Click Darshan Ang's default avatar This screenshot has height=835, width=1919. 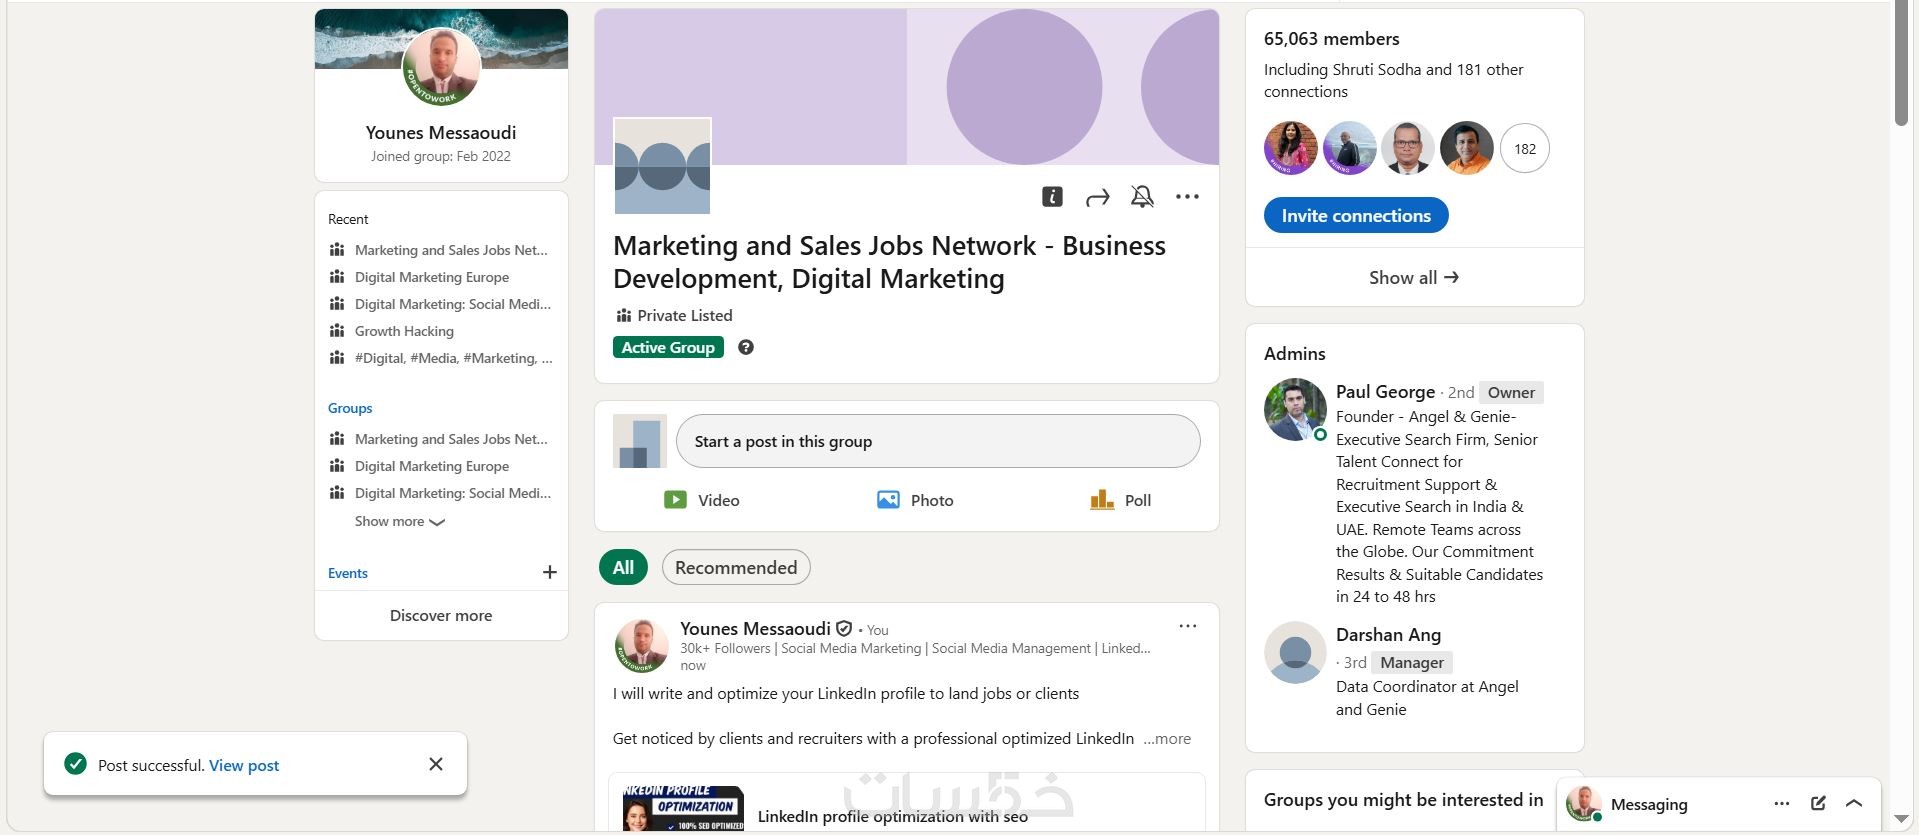click(1295, 652)
